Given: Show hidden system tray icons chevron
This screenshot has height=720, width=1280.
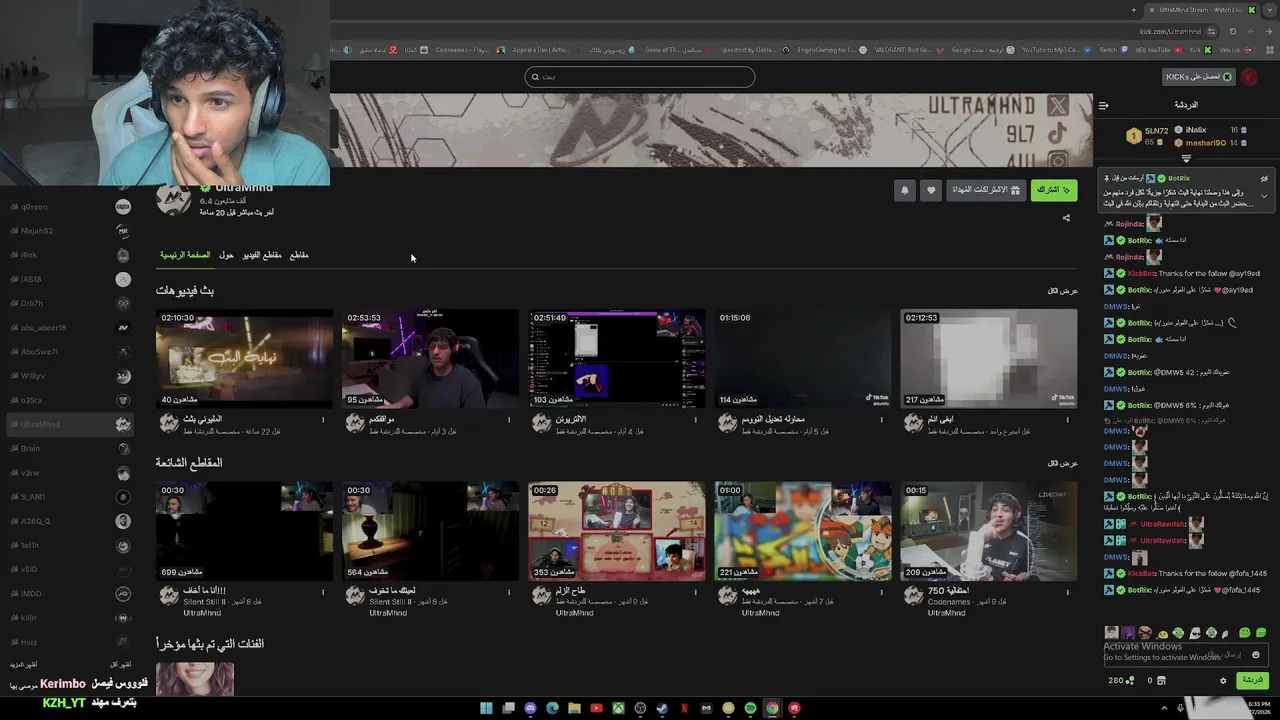Looking at the screenshot, I should pos(1164,708).
